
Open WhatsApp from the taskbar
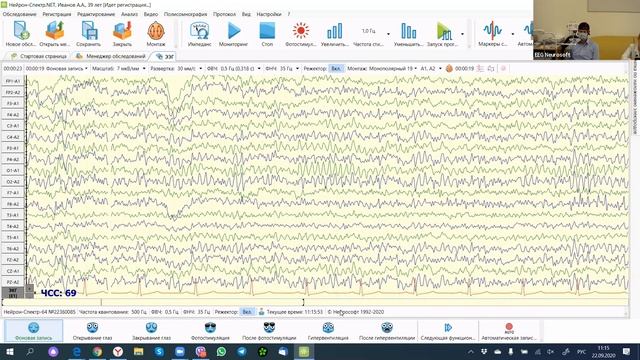pyautogui.click(x=221, y=352)
